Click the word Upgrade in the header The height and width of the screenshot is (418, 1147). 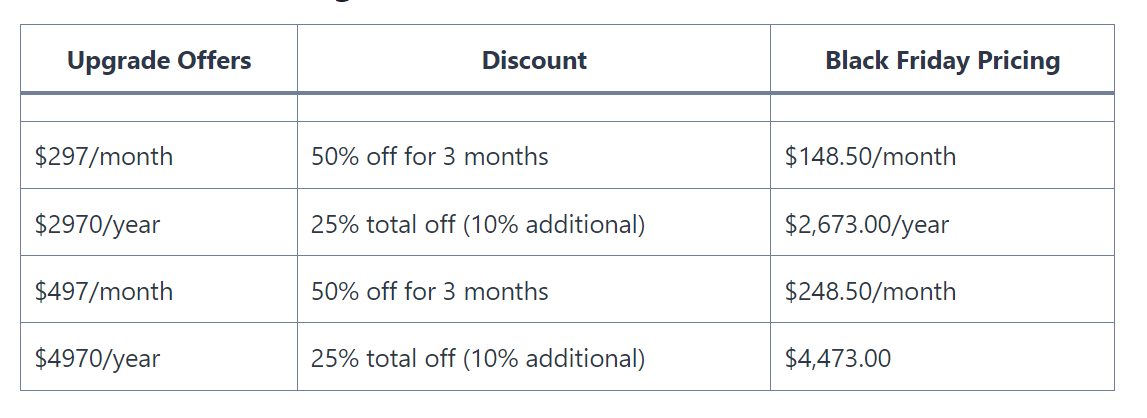113,61
